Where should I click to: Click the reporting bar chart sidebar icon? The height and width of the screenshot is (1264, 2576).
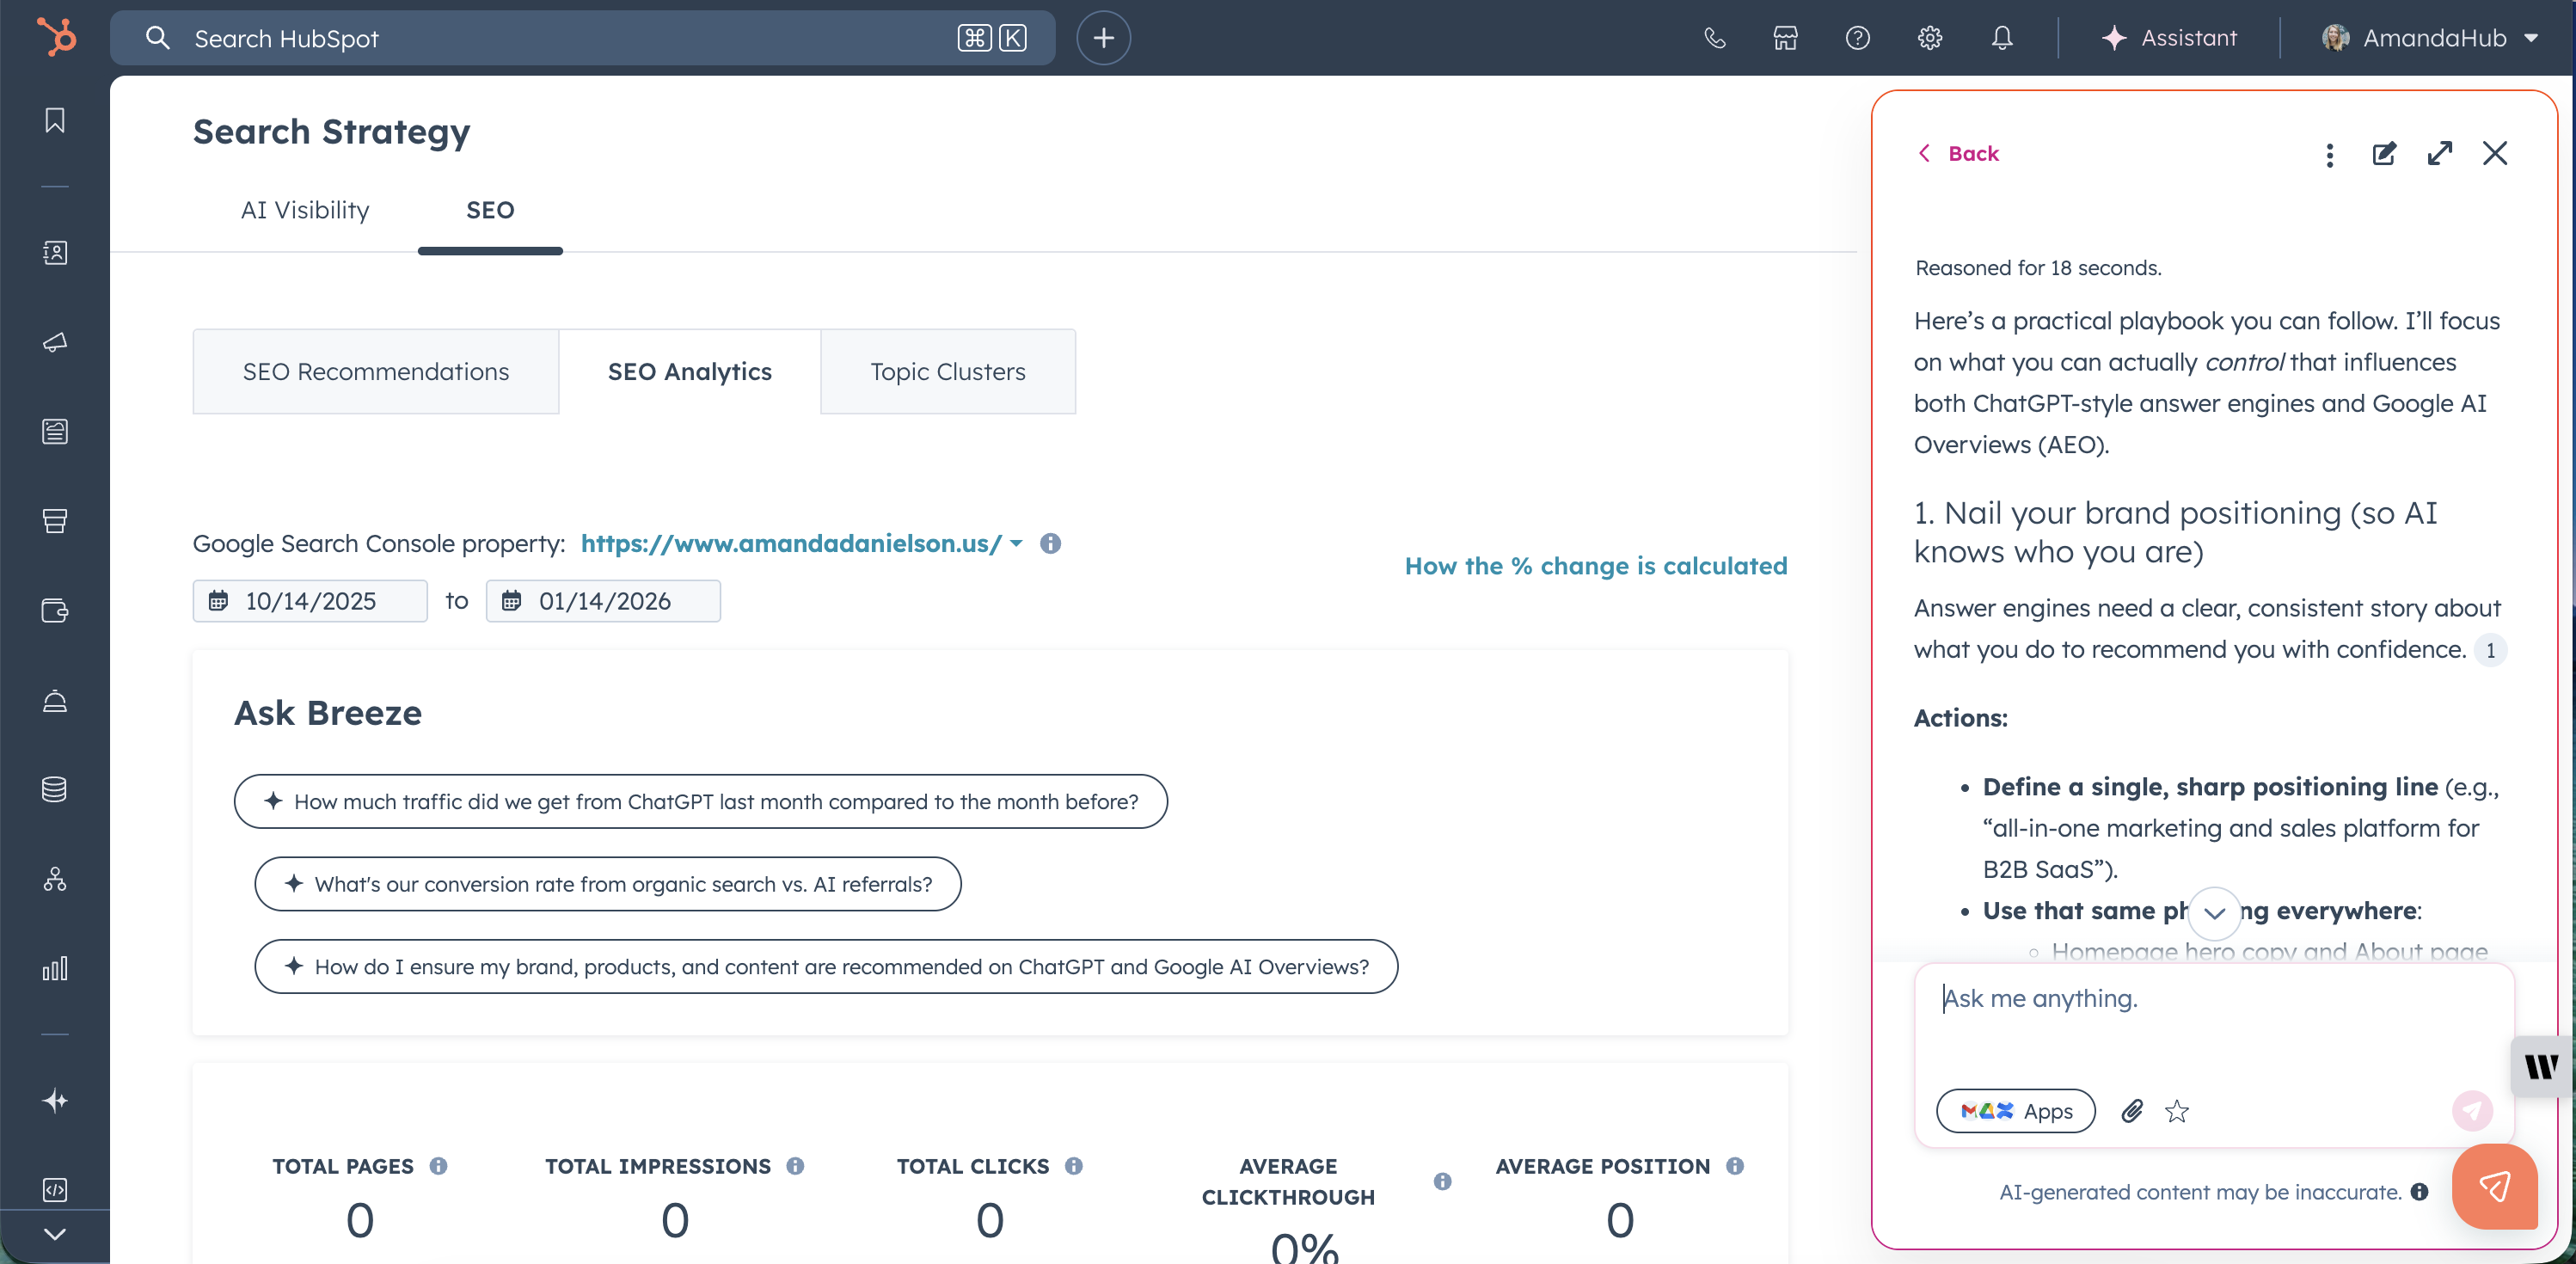click(x=55, y=968)
